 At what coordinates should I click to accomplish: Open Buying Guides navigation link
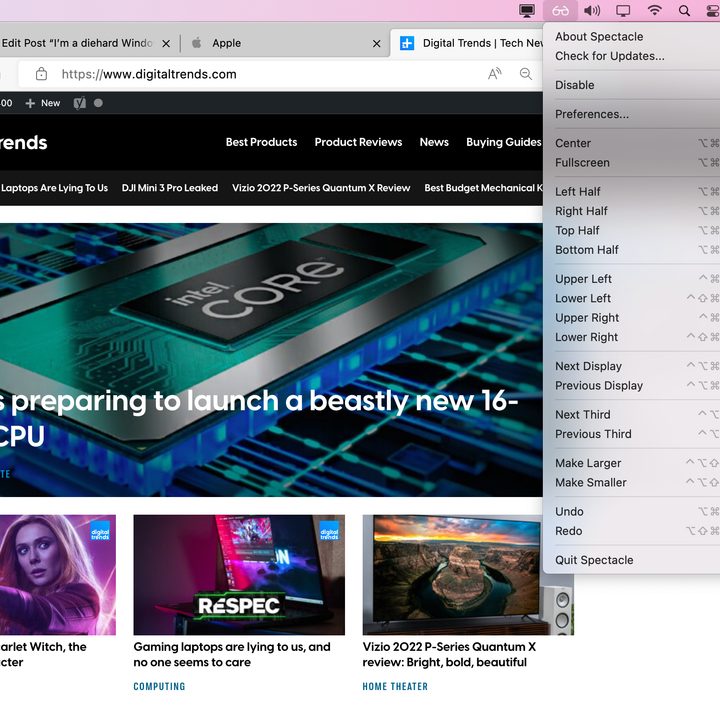click(x=504, y=142)
